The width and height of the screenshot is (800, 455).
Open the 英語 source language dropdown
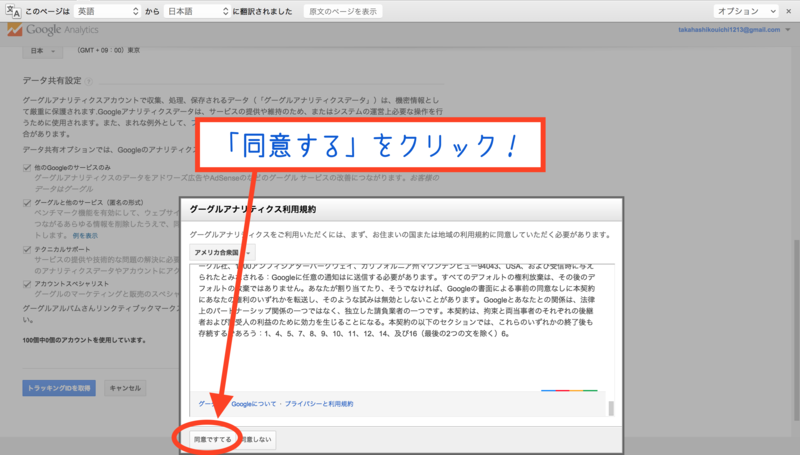point(107,11)
